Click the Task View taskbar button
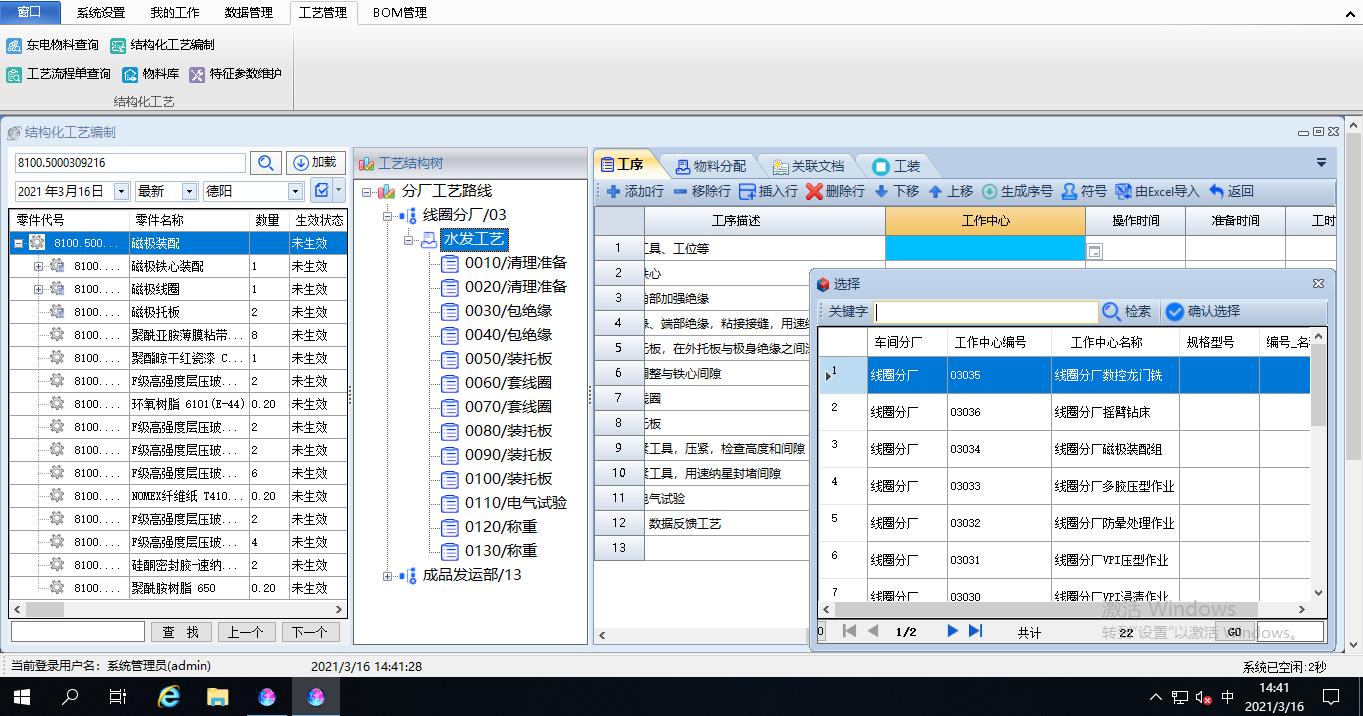The image size is (1363, 716). tap(118, 696)
